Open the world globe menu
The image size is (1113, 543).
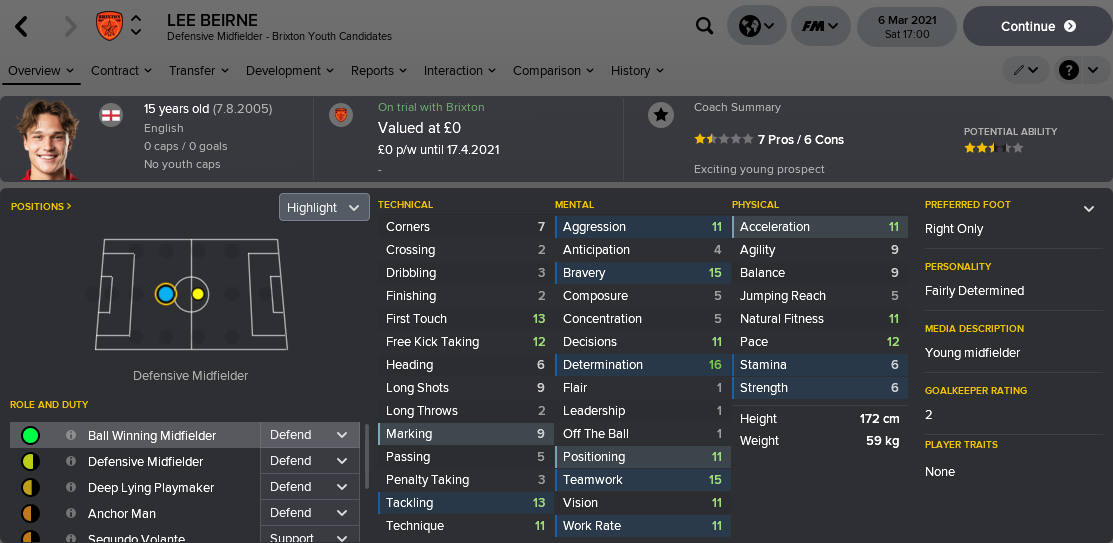click(x=755, y=27)
